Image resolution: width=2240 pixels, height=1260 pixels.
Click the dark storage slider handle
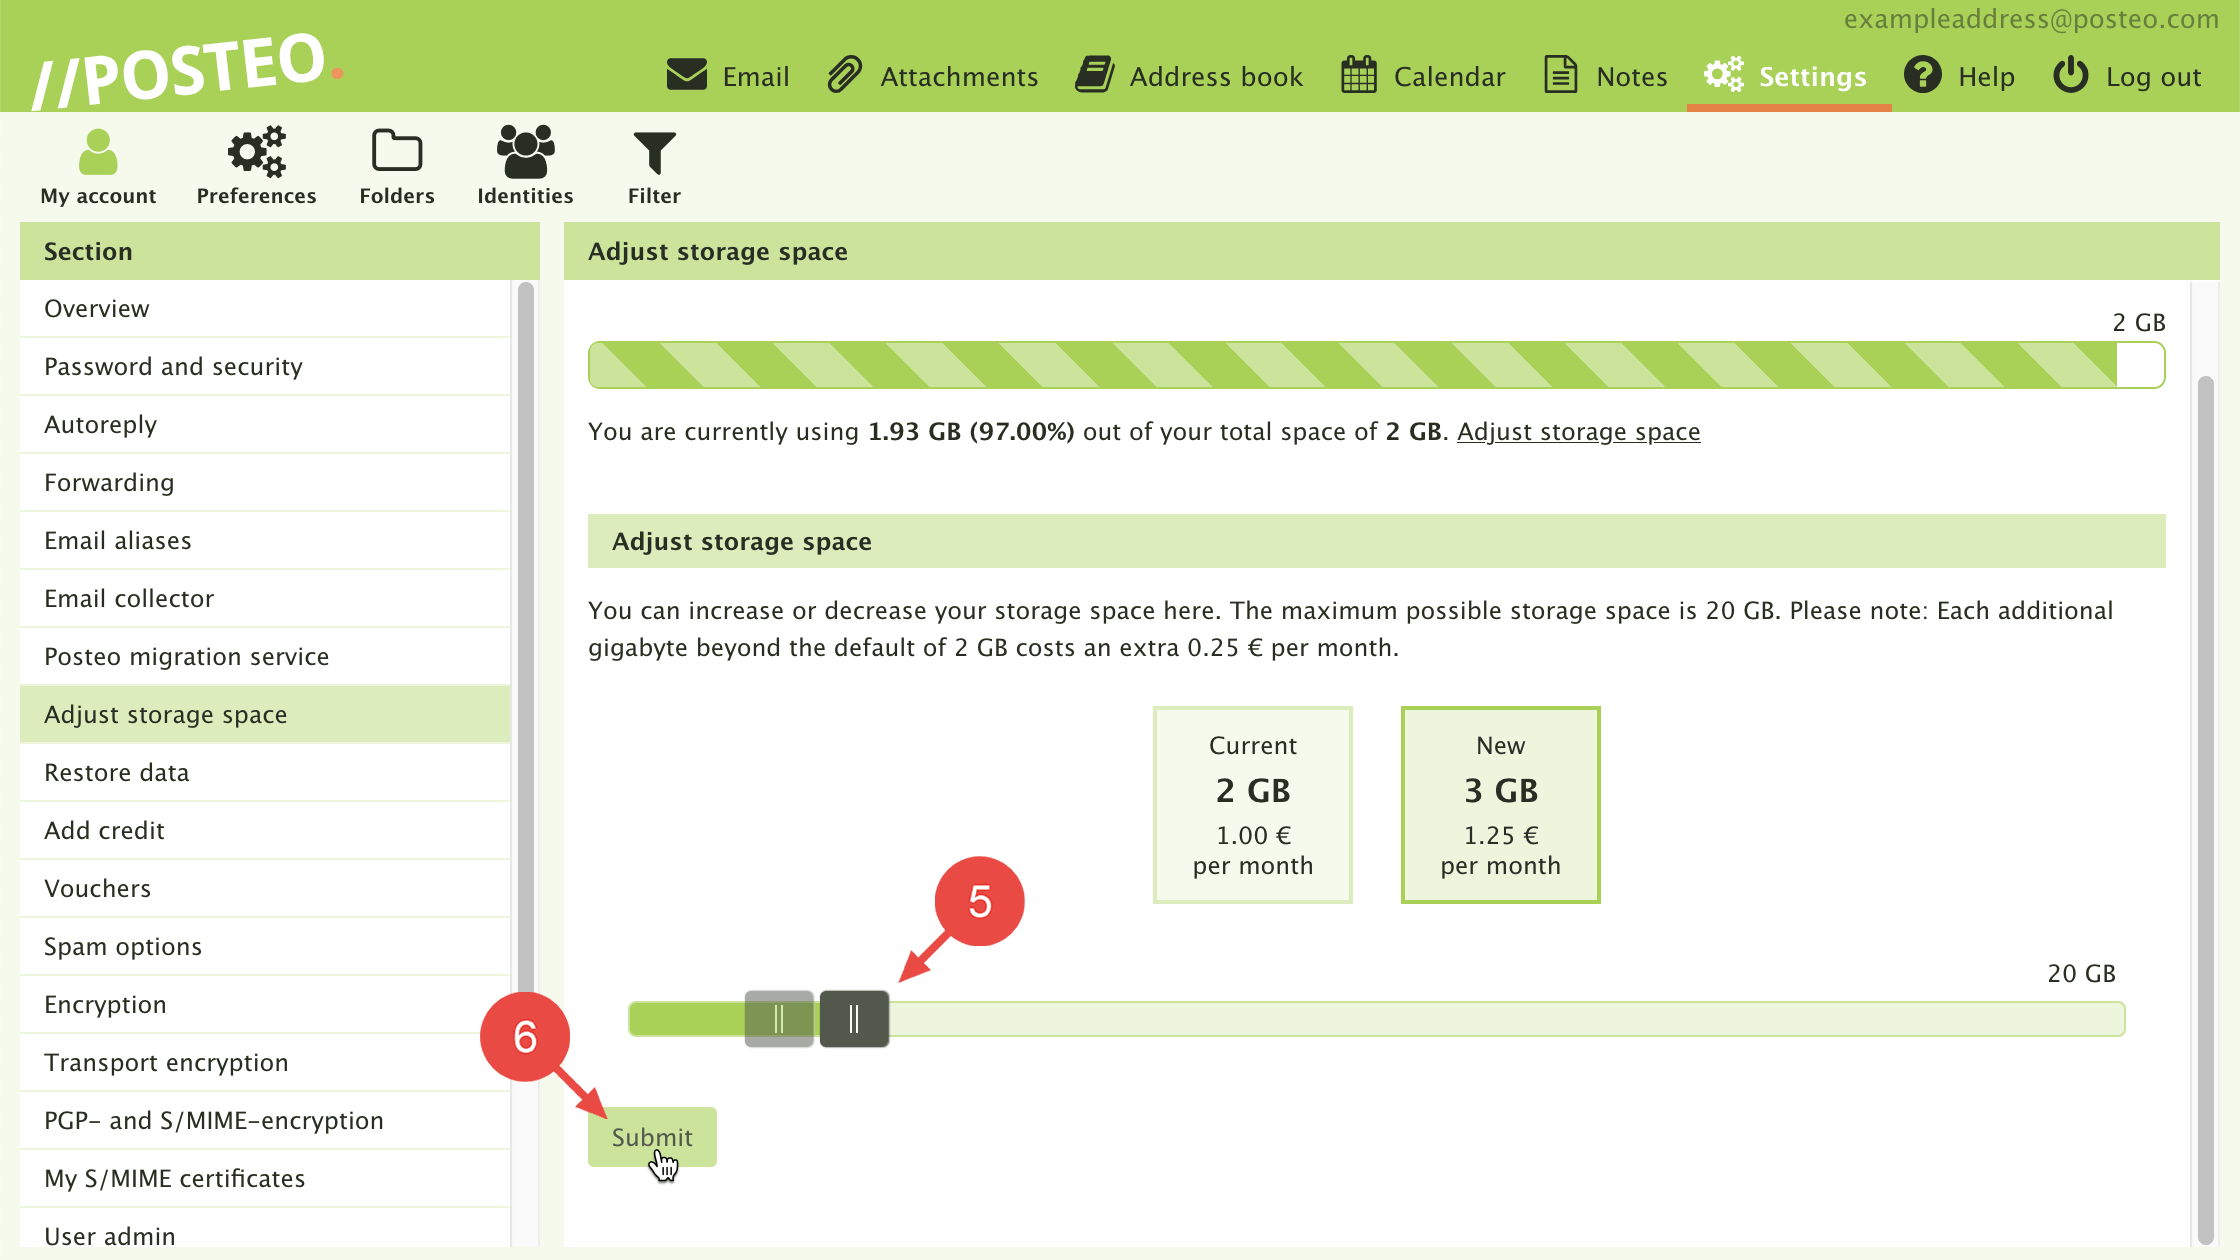tap(854, 1019)
